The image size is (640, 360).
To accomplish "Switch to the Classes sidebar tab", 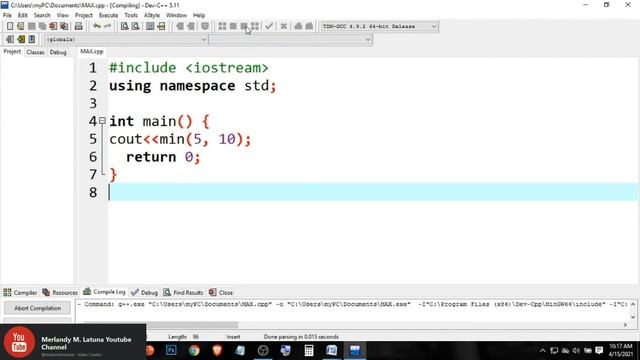I will 36,52.
